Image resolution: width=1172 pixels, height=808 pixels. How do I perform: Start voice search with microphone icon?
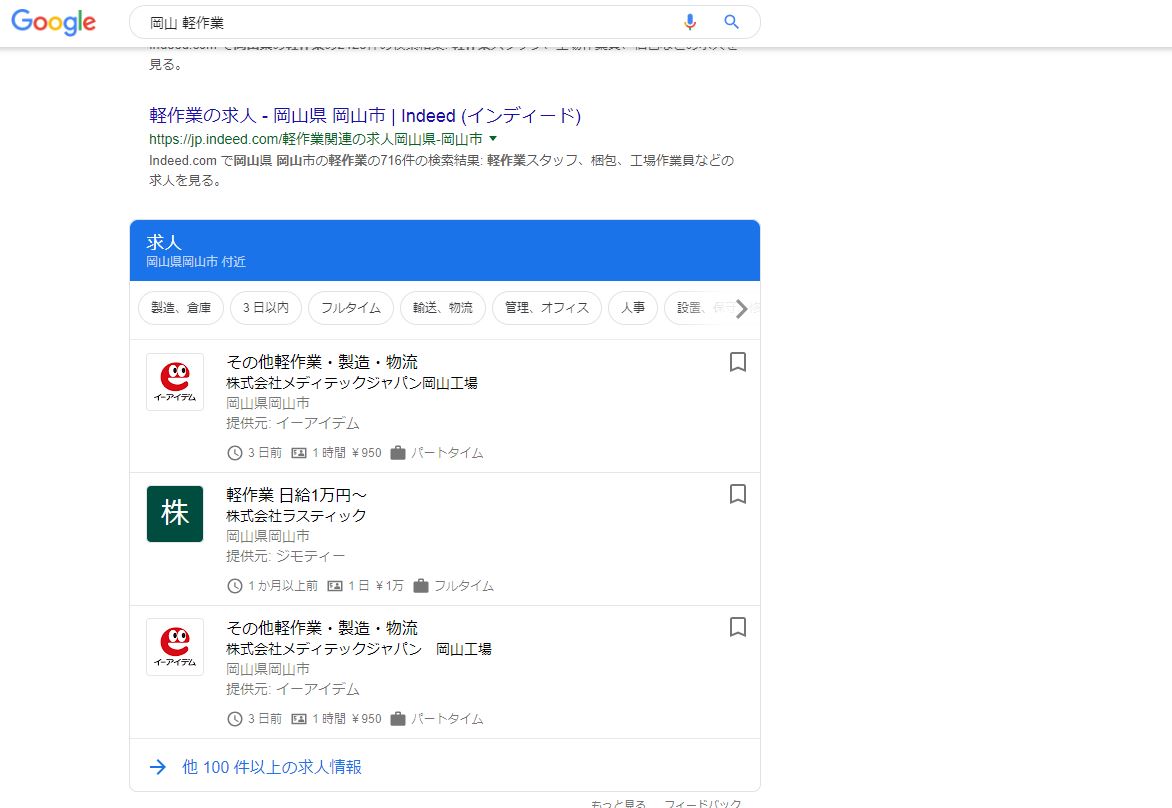[x=690, y=22]
